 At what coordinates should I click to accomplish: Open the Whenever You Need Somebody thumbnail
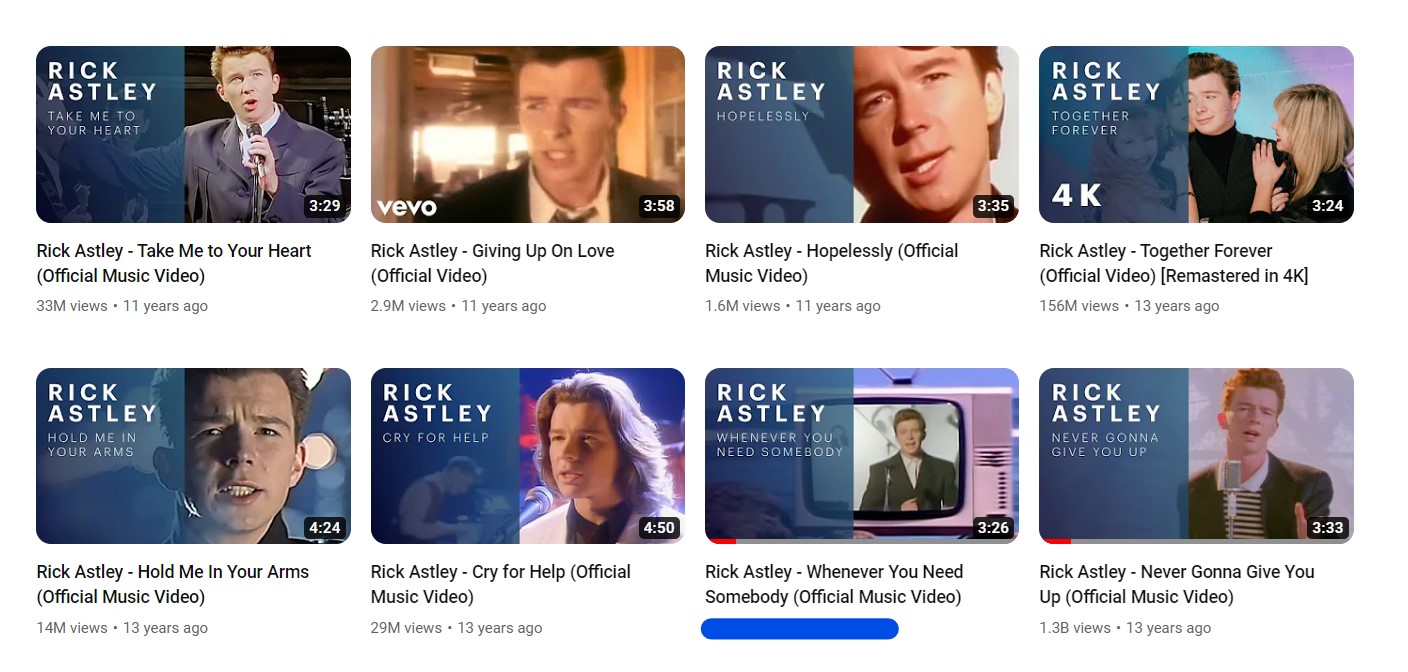point(862,456)
